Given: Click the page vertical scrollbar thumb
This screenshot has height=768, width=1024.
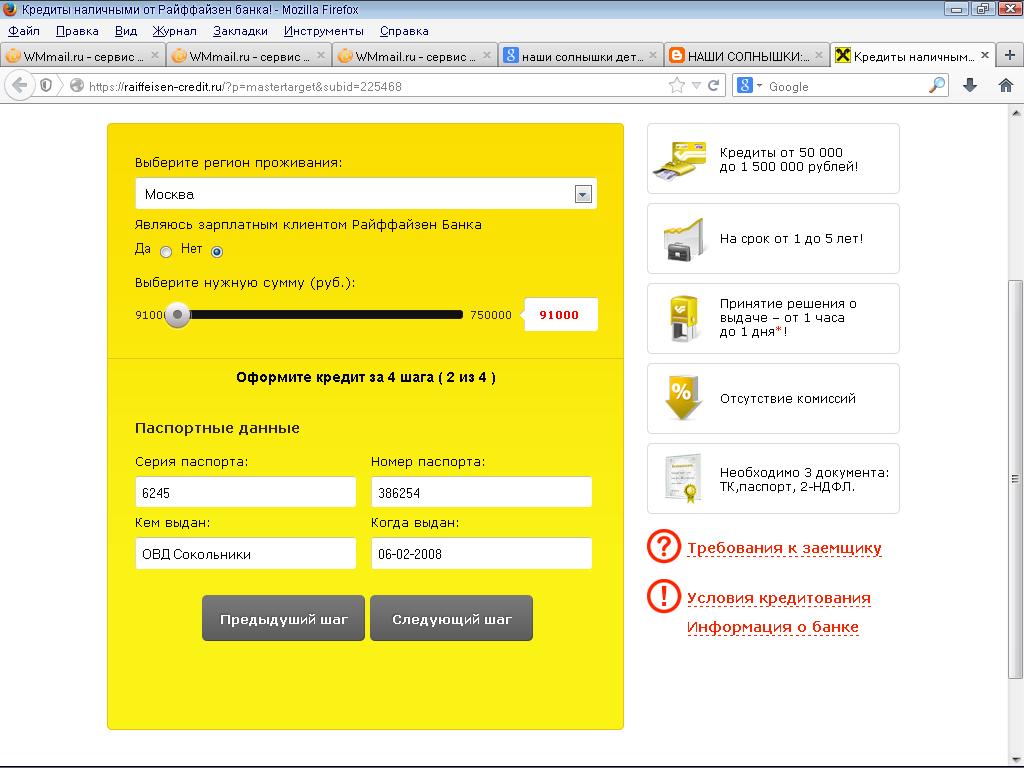Looking at the screenshot, I should click(1016, 479).
